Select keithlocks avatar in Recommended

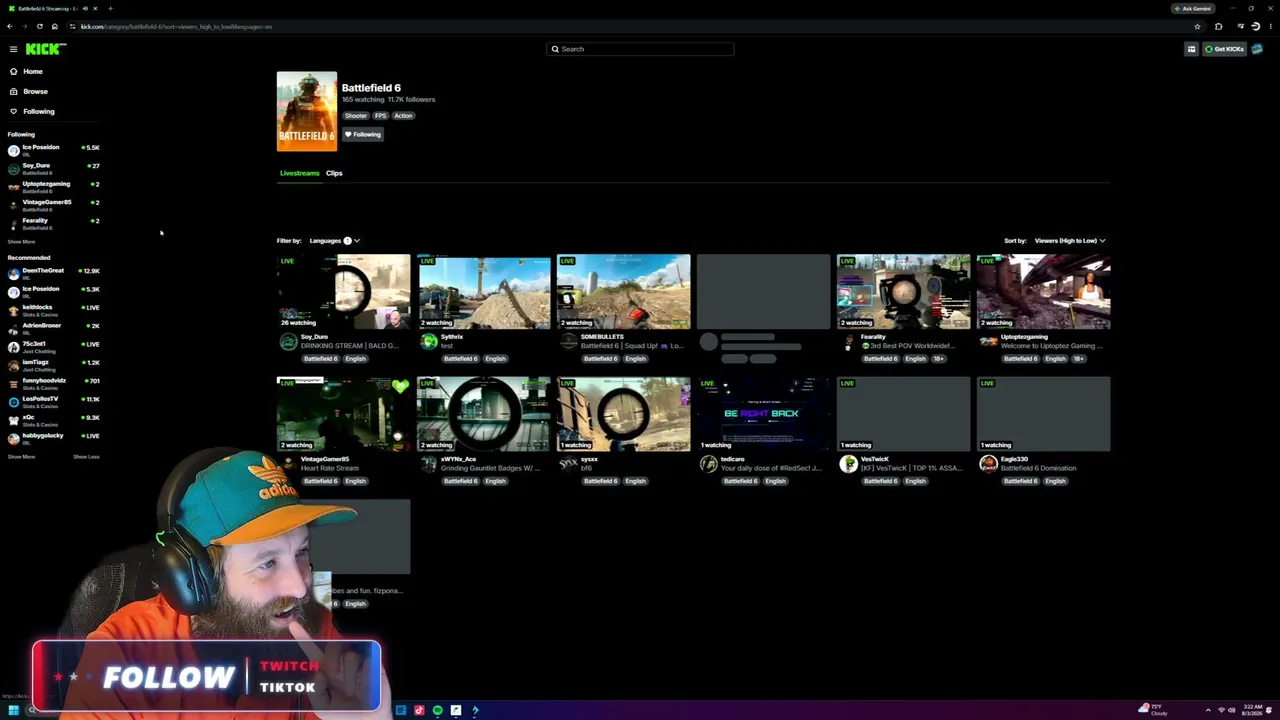click(13, 309)
